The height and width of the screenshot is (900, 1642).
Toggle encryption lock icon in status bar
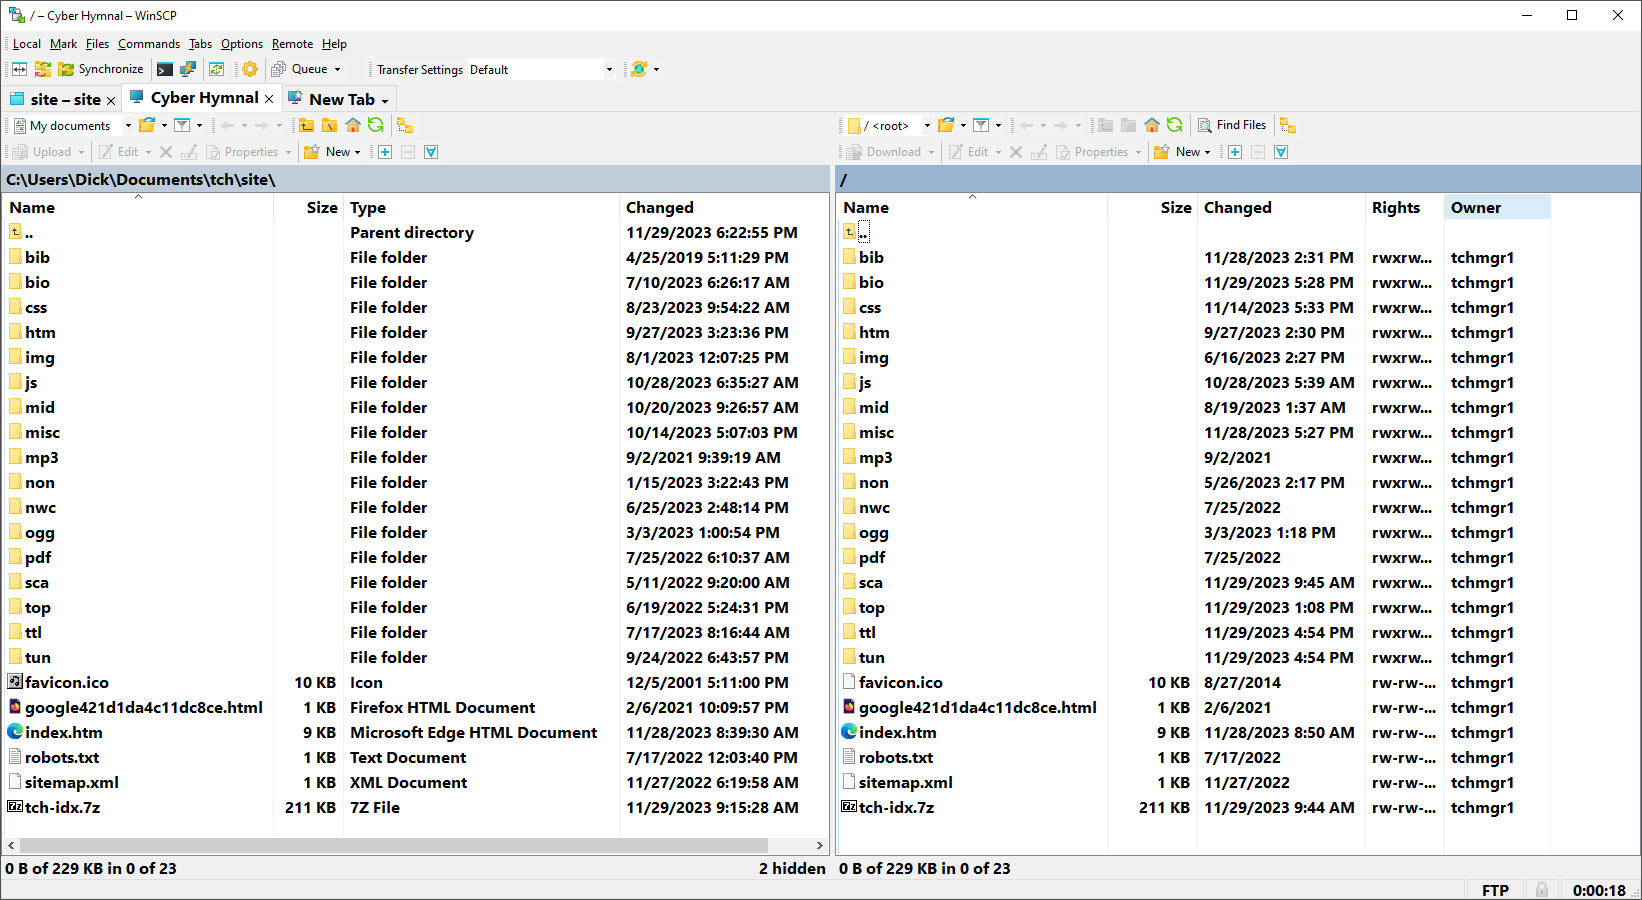click(1542, 890)
